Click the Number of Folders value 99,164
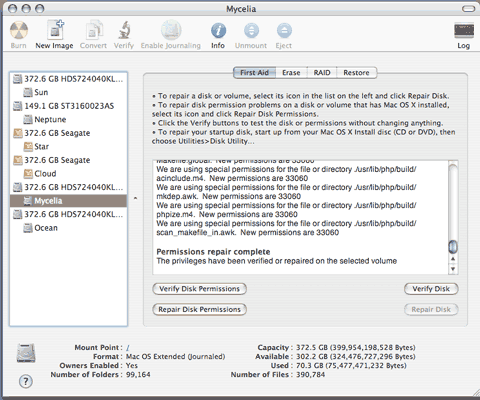Screen dimensions: 480x400 pyautogui.click(x=138, y=375)
